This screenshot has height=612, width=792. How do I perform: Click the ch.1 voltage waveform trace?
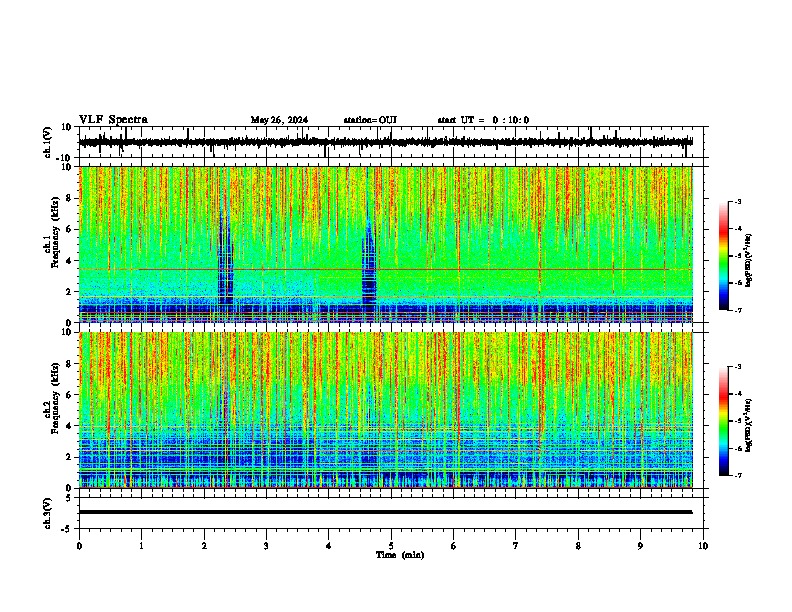385,142
